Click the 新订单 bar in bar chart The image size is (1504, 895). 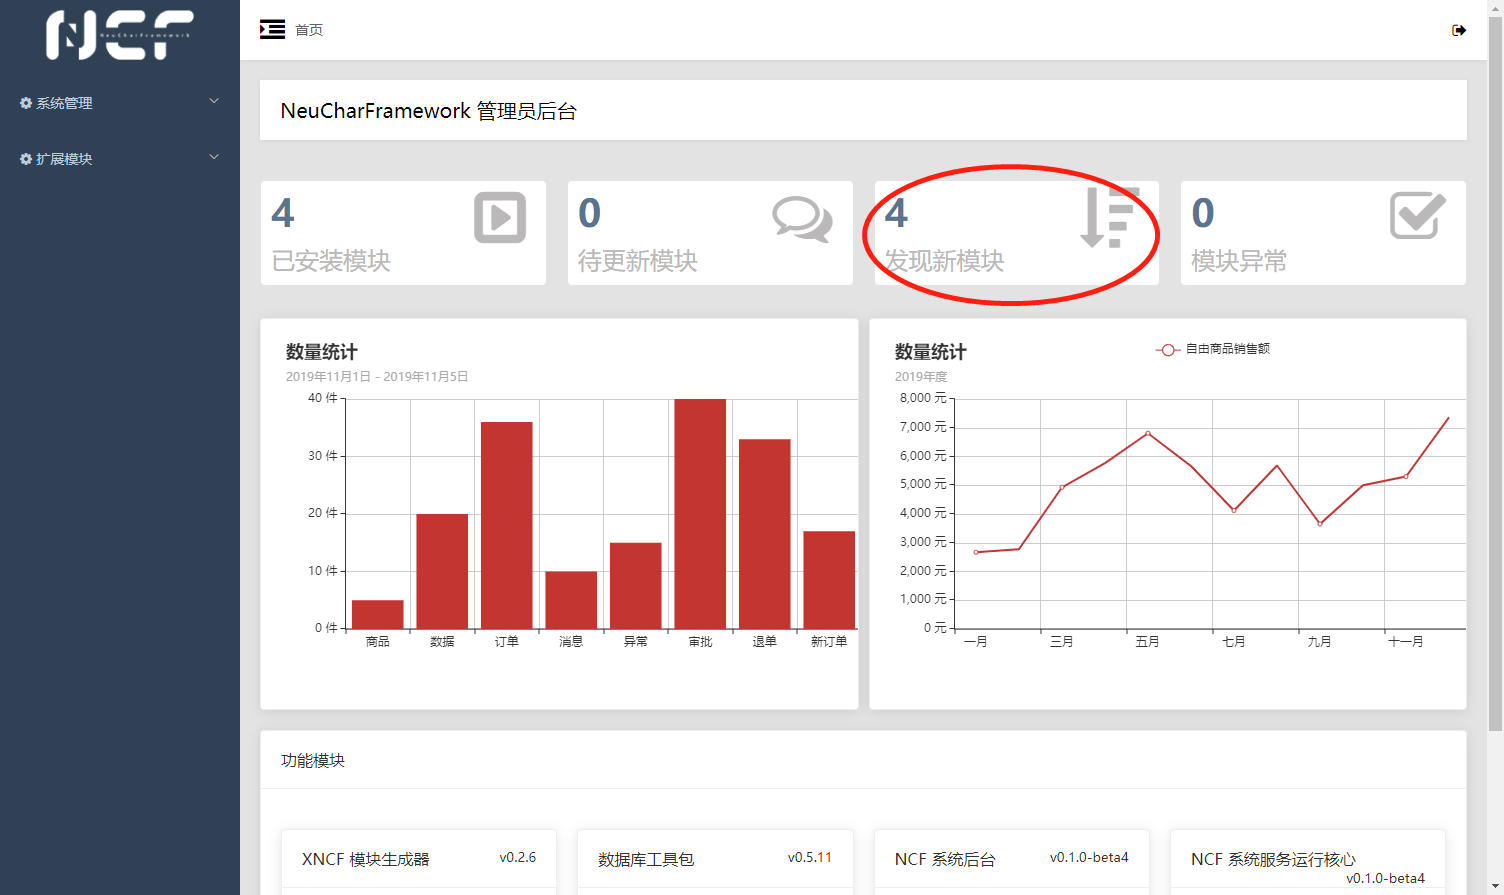pyautogui.click(x=829, y=580)
